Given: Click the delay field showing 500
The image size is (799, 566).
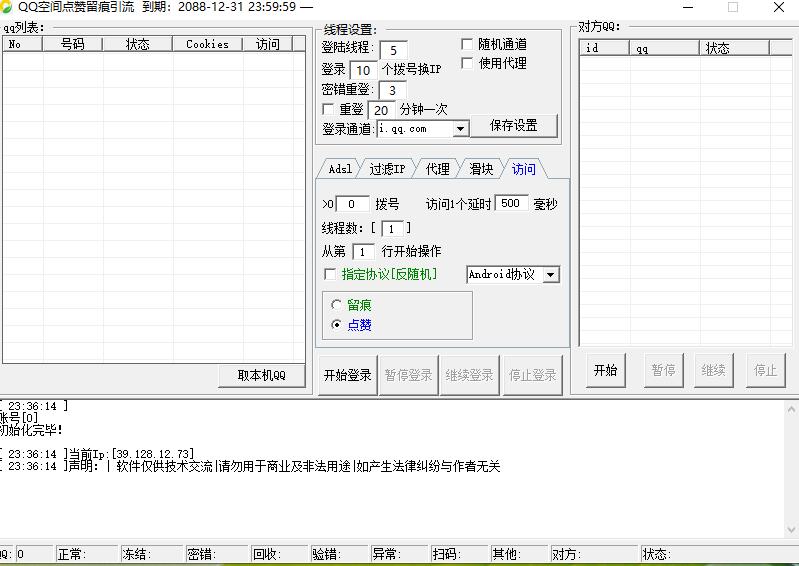Looking at the screenshot, I should pyautogui.click(x=511, y=203).
